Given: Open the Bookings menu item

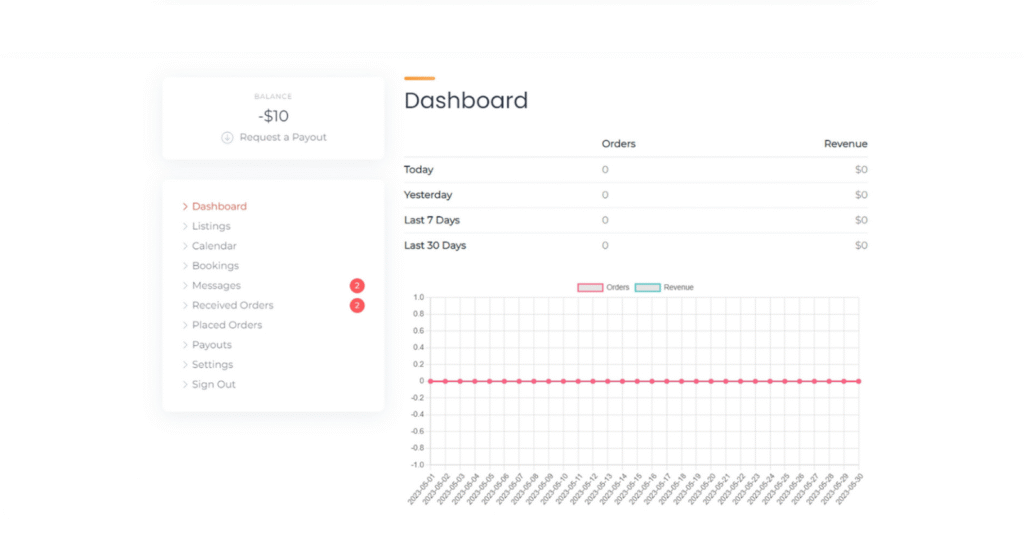Looking at the screenshot, I should [x=215, y=266].
